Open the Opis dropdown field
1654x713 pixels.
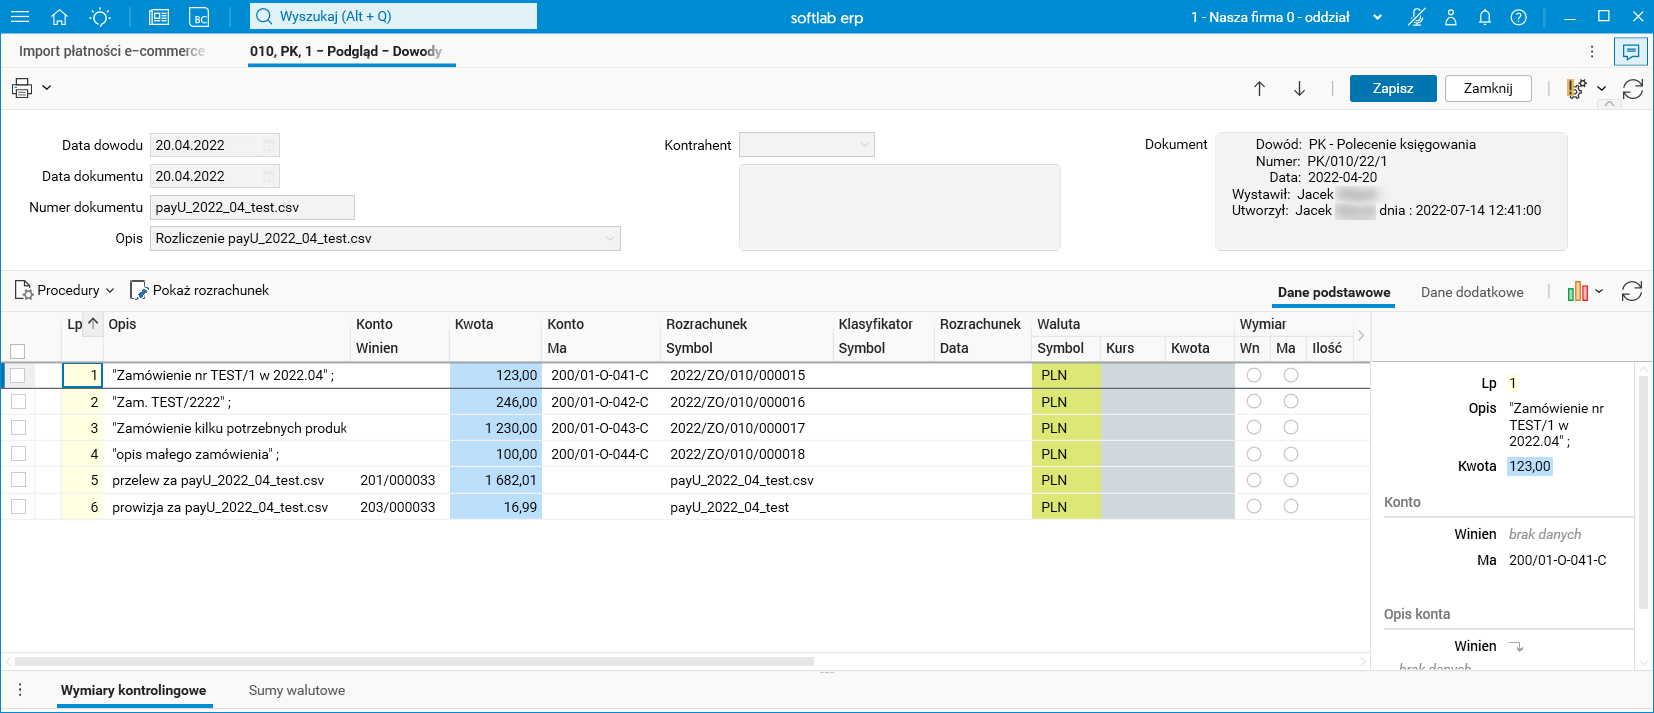[x=385, y=238]
